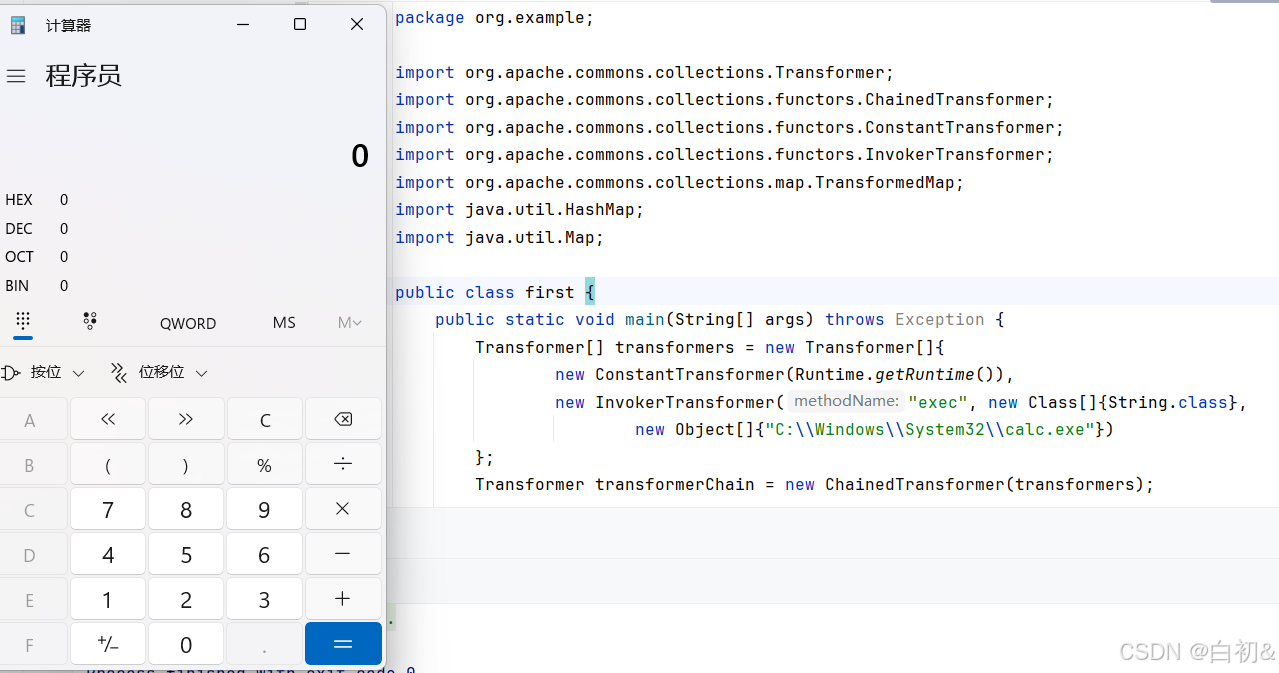Select the full keypad icon

23,322
